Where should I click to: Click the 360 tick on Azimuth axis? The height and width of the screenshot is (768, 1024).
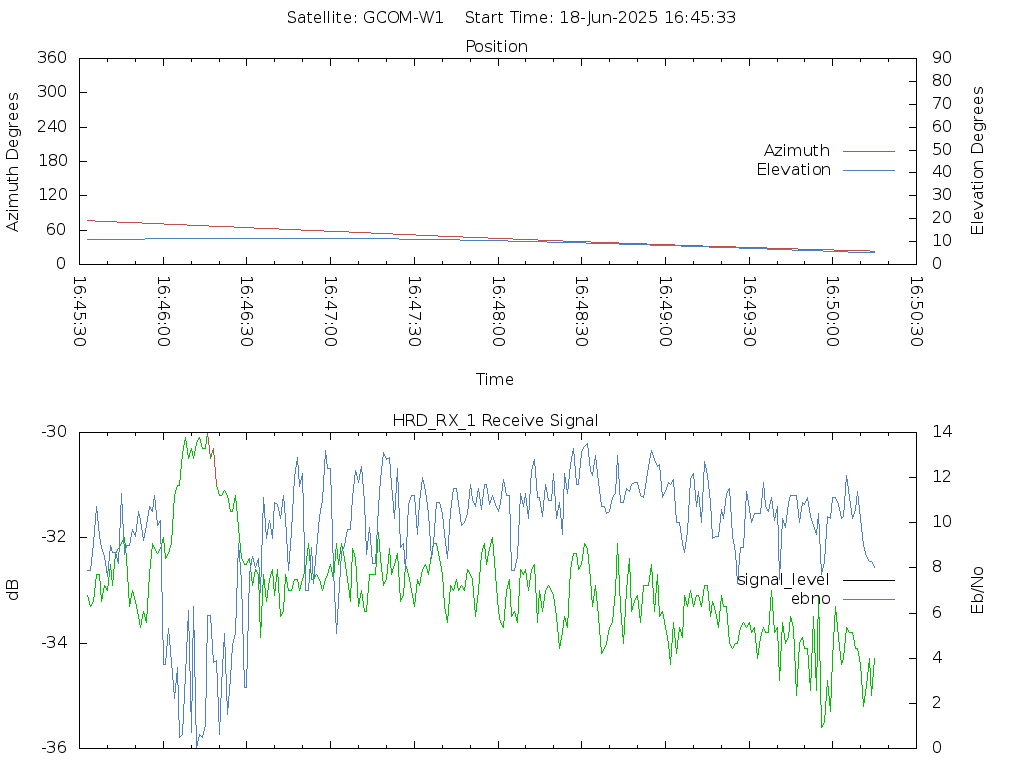[52, 57]
